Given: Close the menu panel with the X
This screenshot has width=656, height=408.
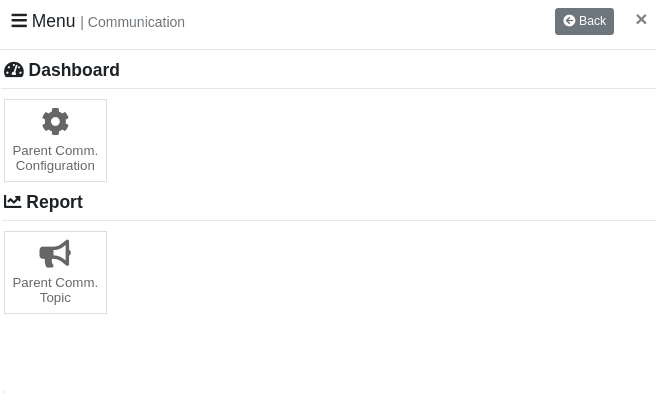Looking at the screenshot, I should [641, 19].
